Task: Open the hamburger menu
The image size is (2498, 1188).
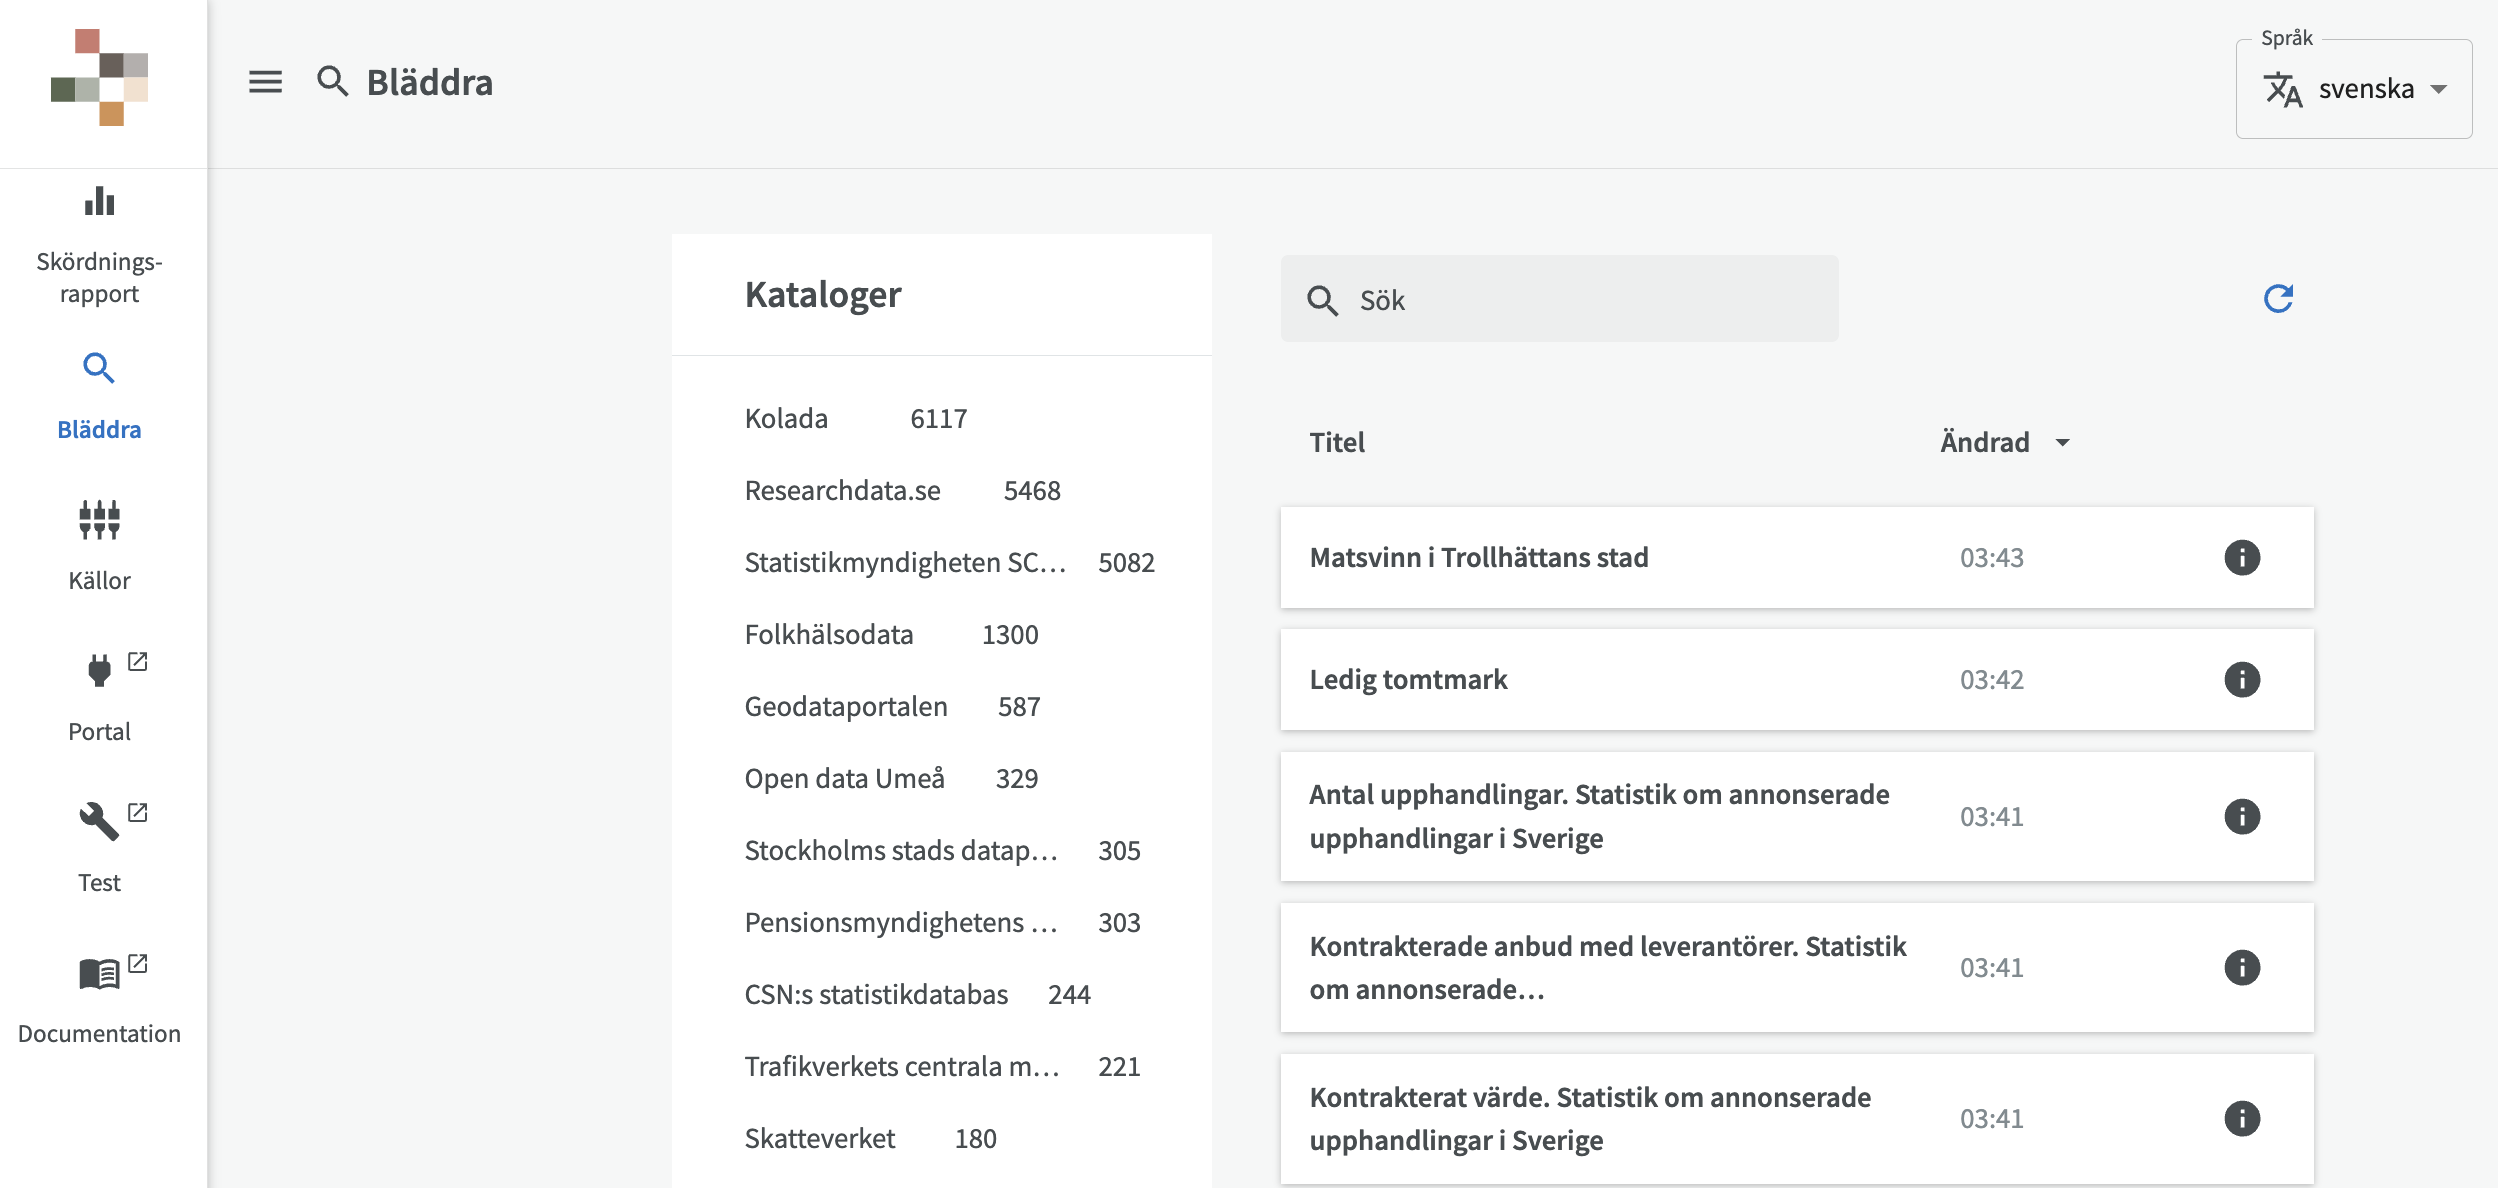Action: click(x=265, y=82)
